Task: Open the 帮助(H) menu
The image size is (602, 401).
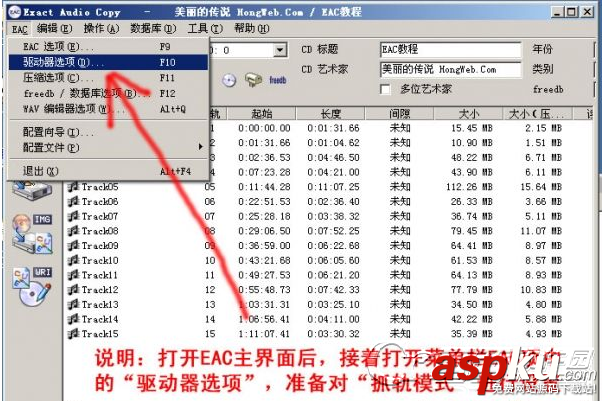Action: 252,28
